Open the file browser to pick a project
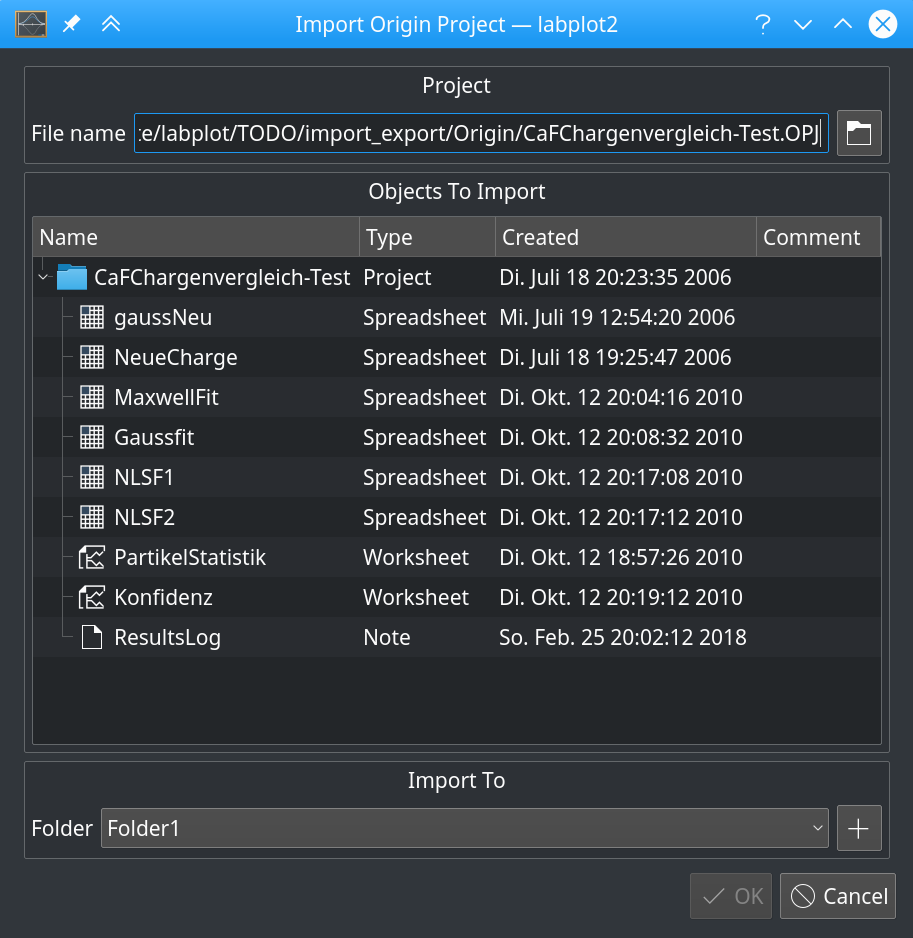Viewport: 913px width, 938px height. point(858,132)
